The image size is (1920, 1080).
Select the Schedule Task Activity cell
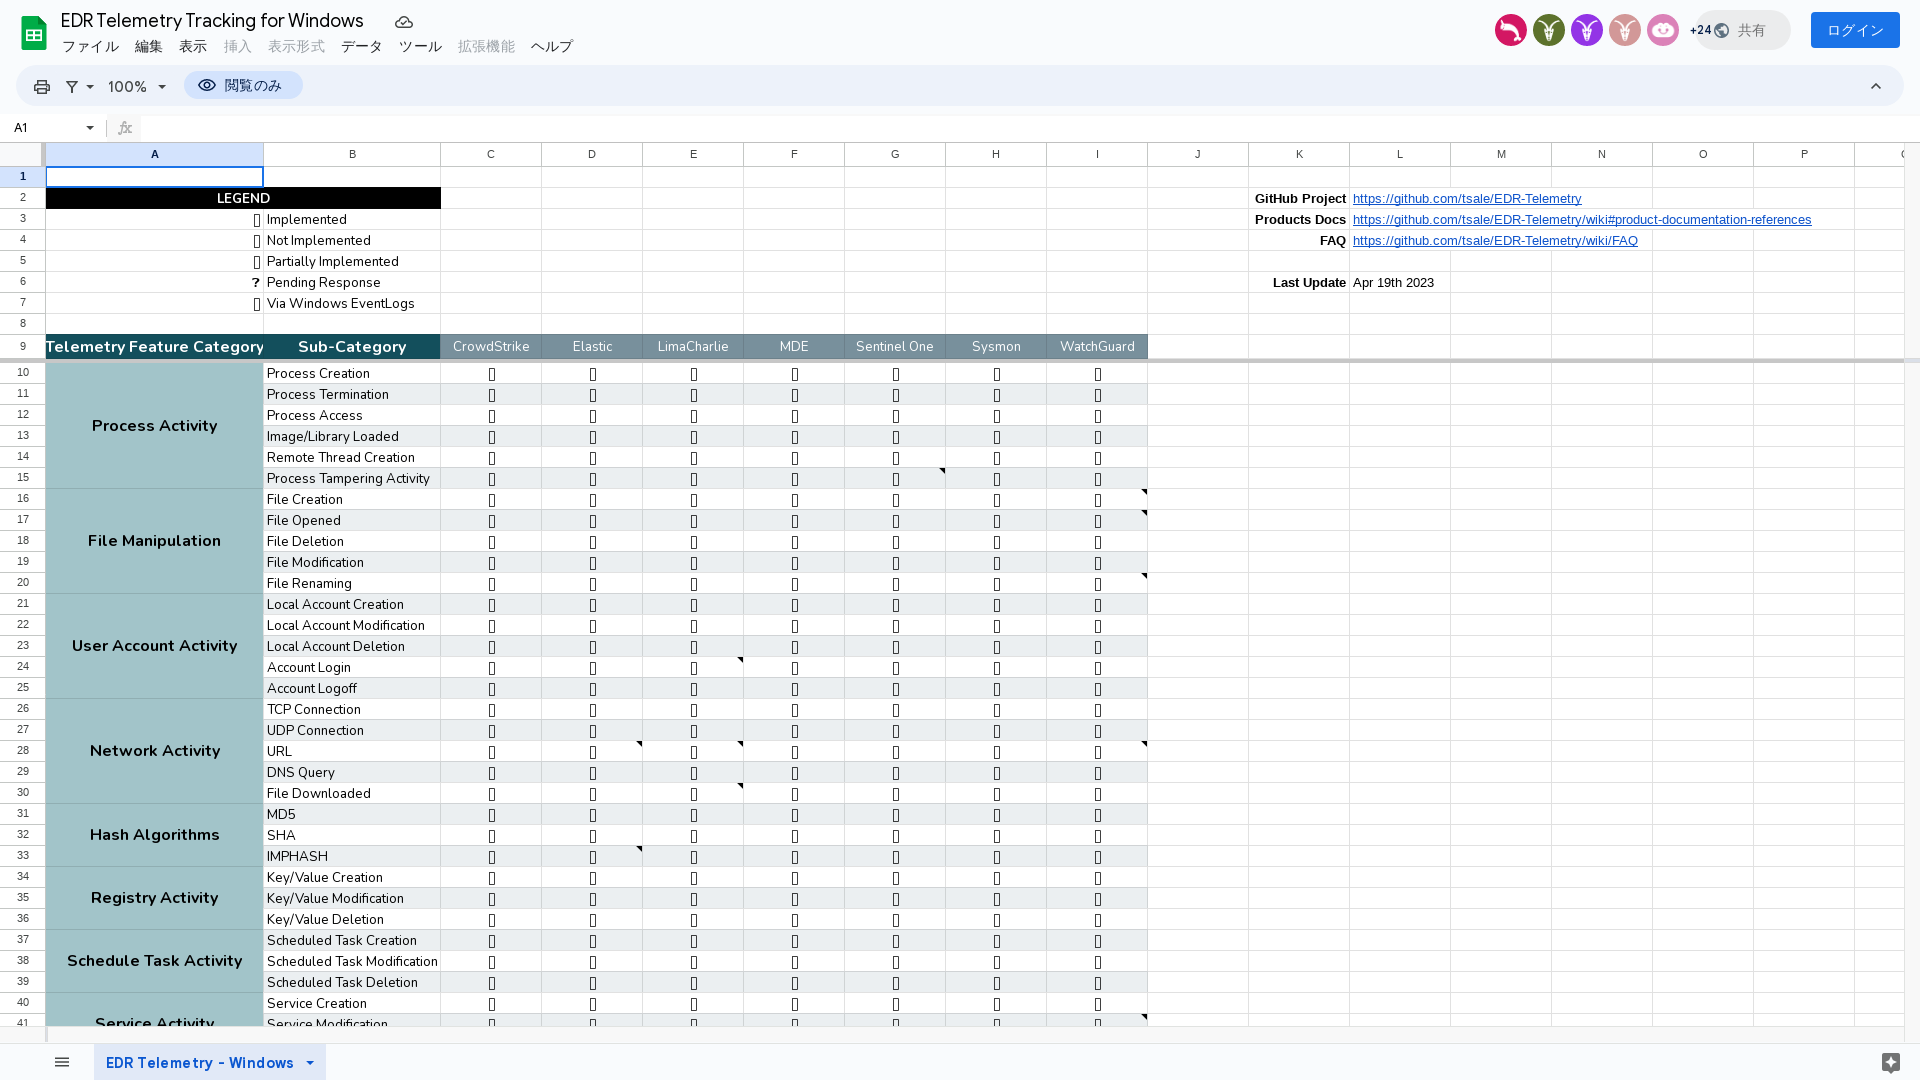(154, 961)
